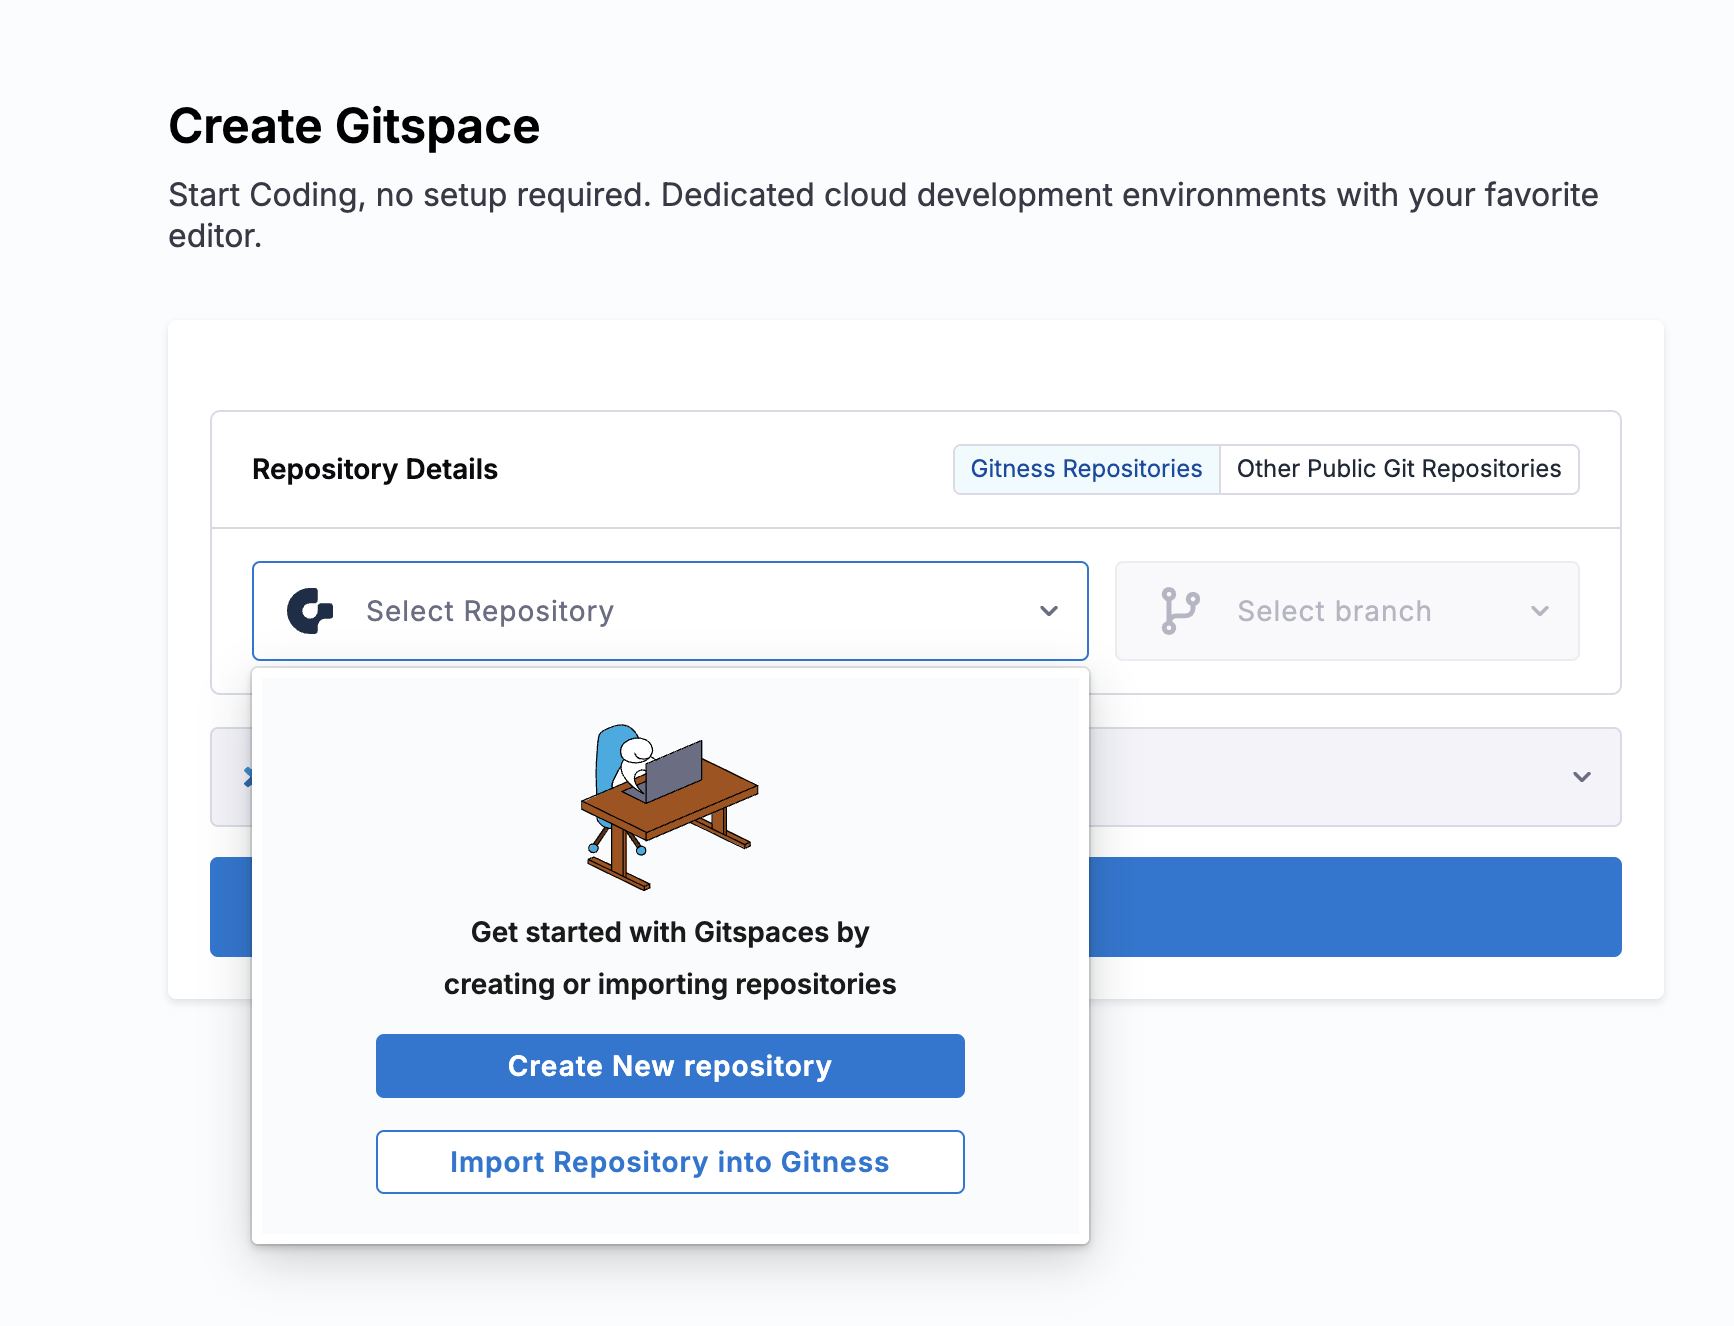Click the Create Gitspace page heading

click(354, 127)
